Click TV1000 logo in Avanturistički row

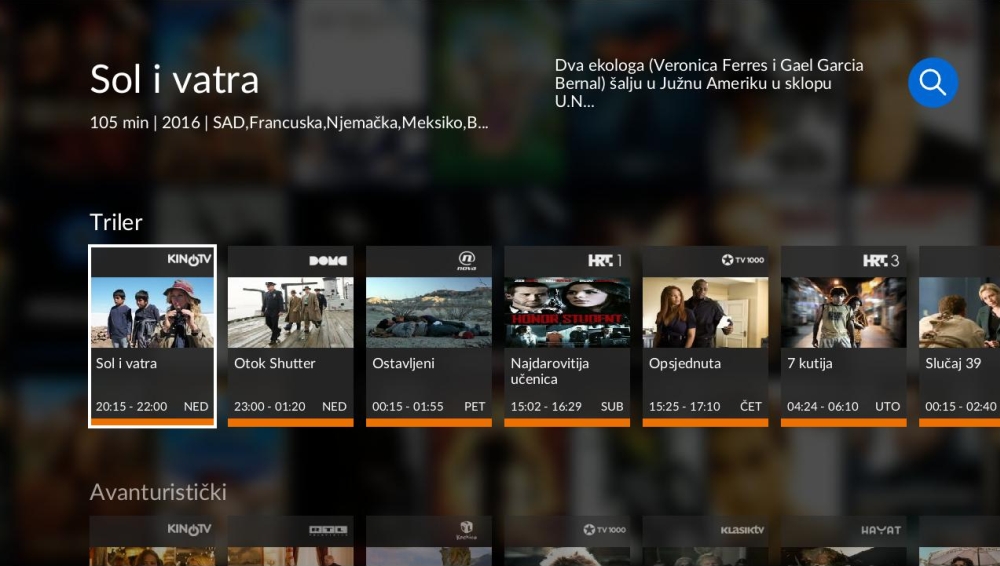604,530
